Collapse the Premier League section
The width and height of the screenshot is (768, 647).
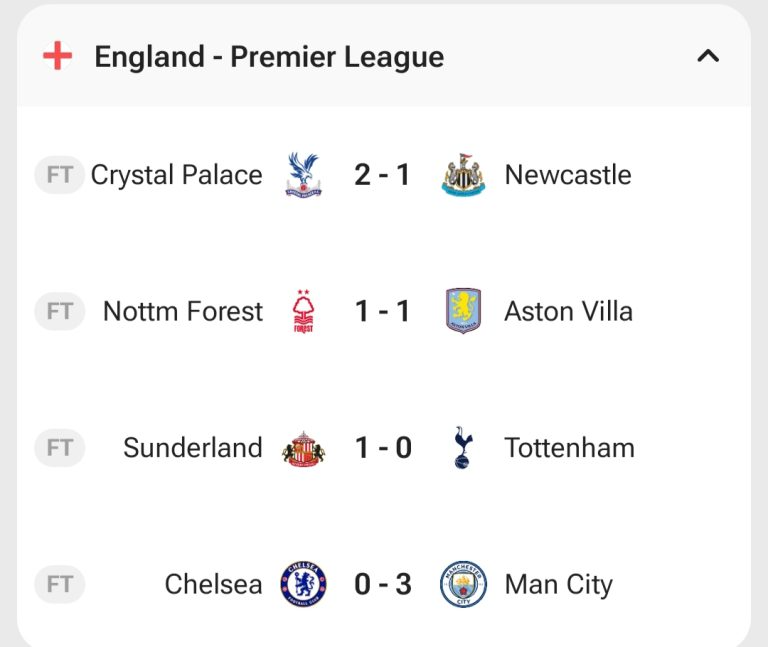708,56
